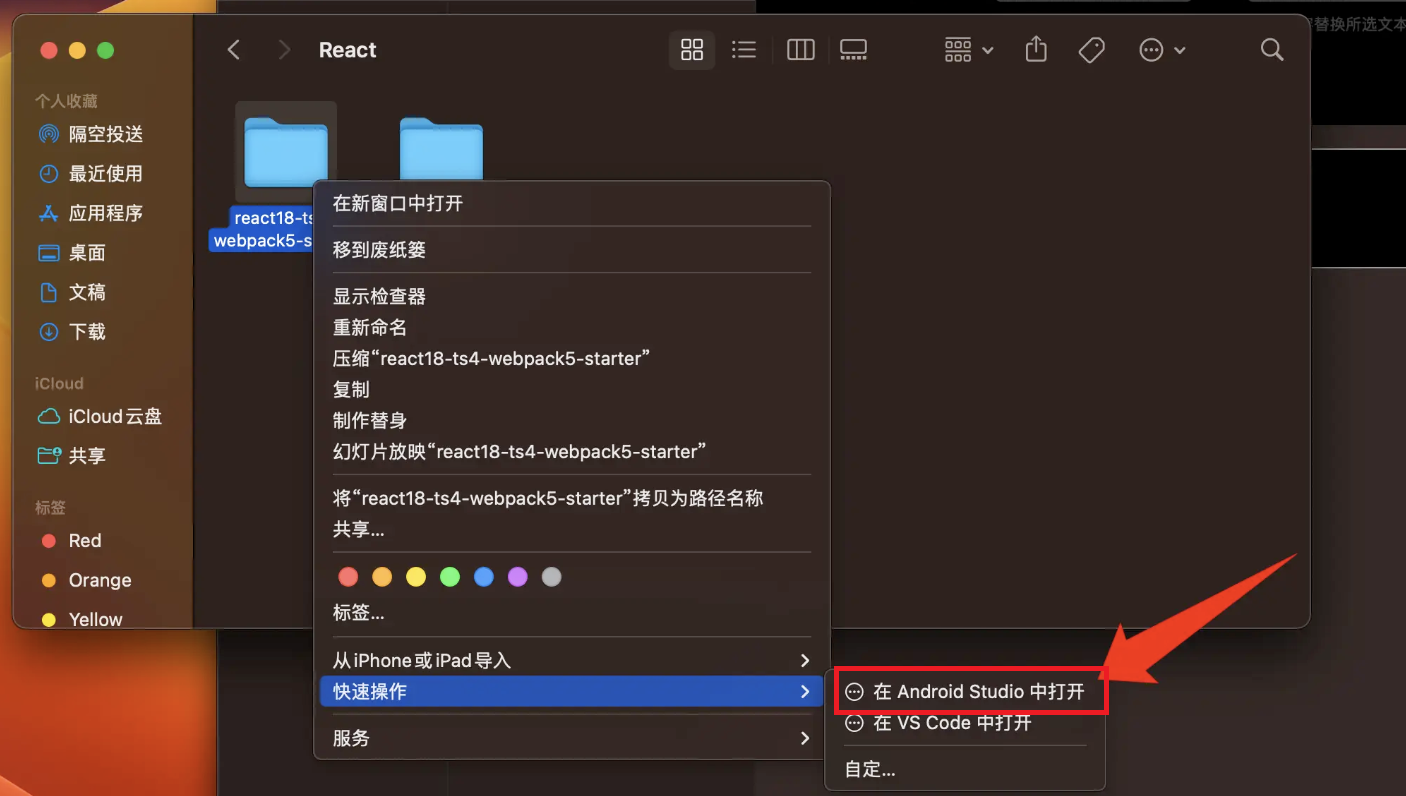Switch Finder to list view
Image resolution: width=1406 pixels, height=796 pixels.
744,50
